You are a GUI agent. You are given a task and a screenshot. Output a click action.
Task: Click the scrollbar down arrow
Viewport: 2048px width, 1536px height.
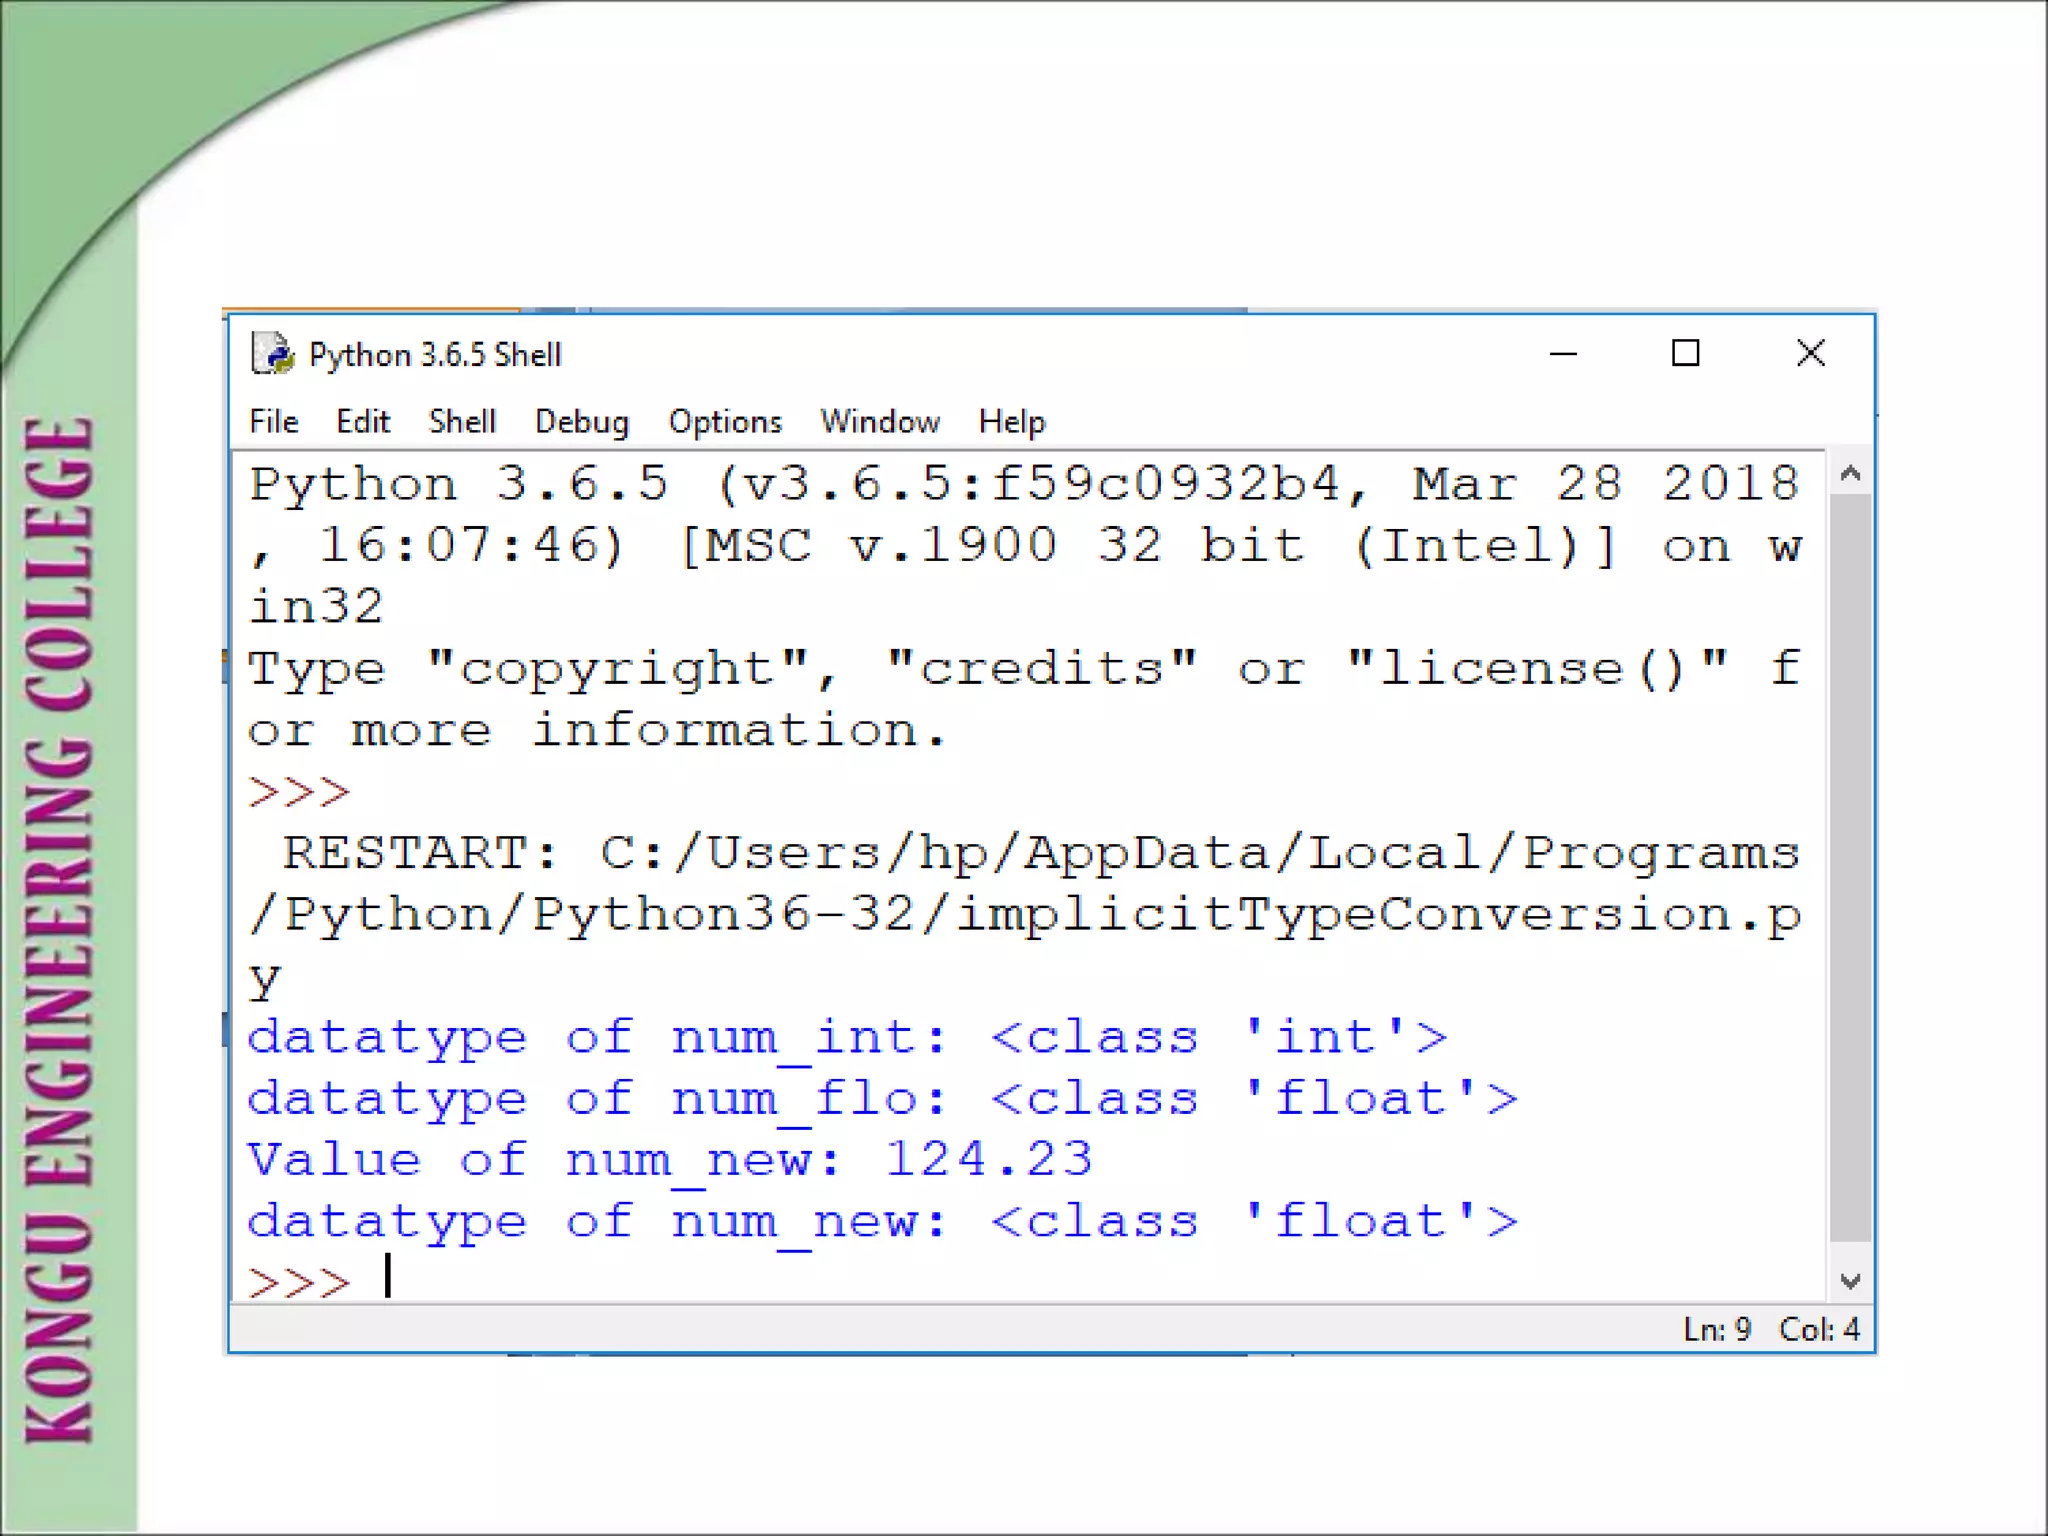pyautogui.click(x=1850, y=1281)
